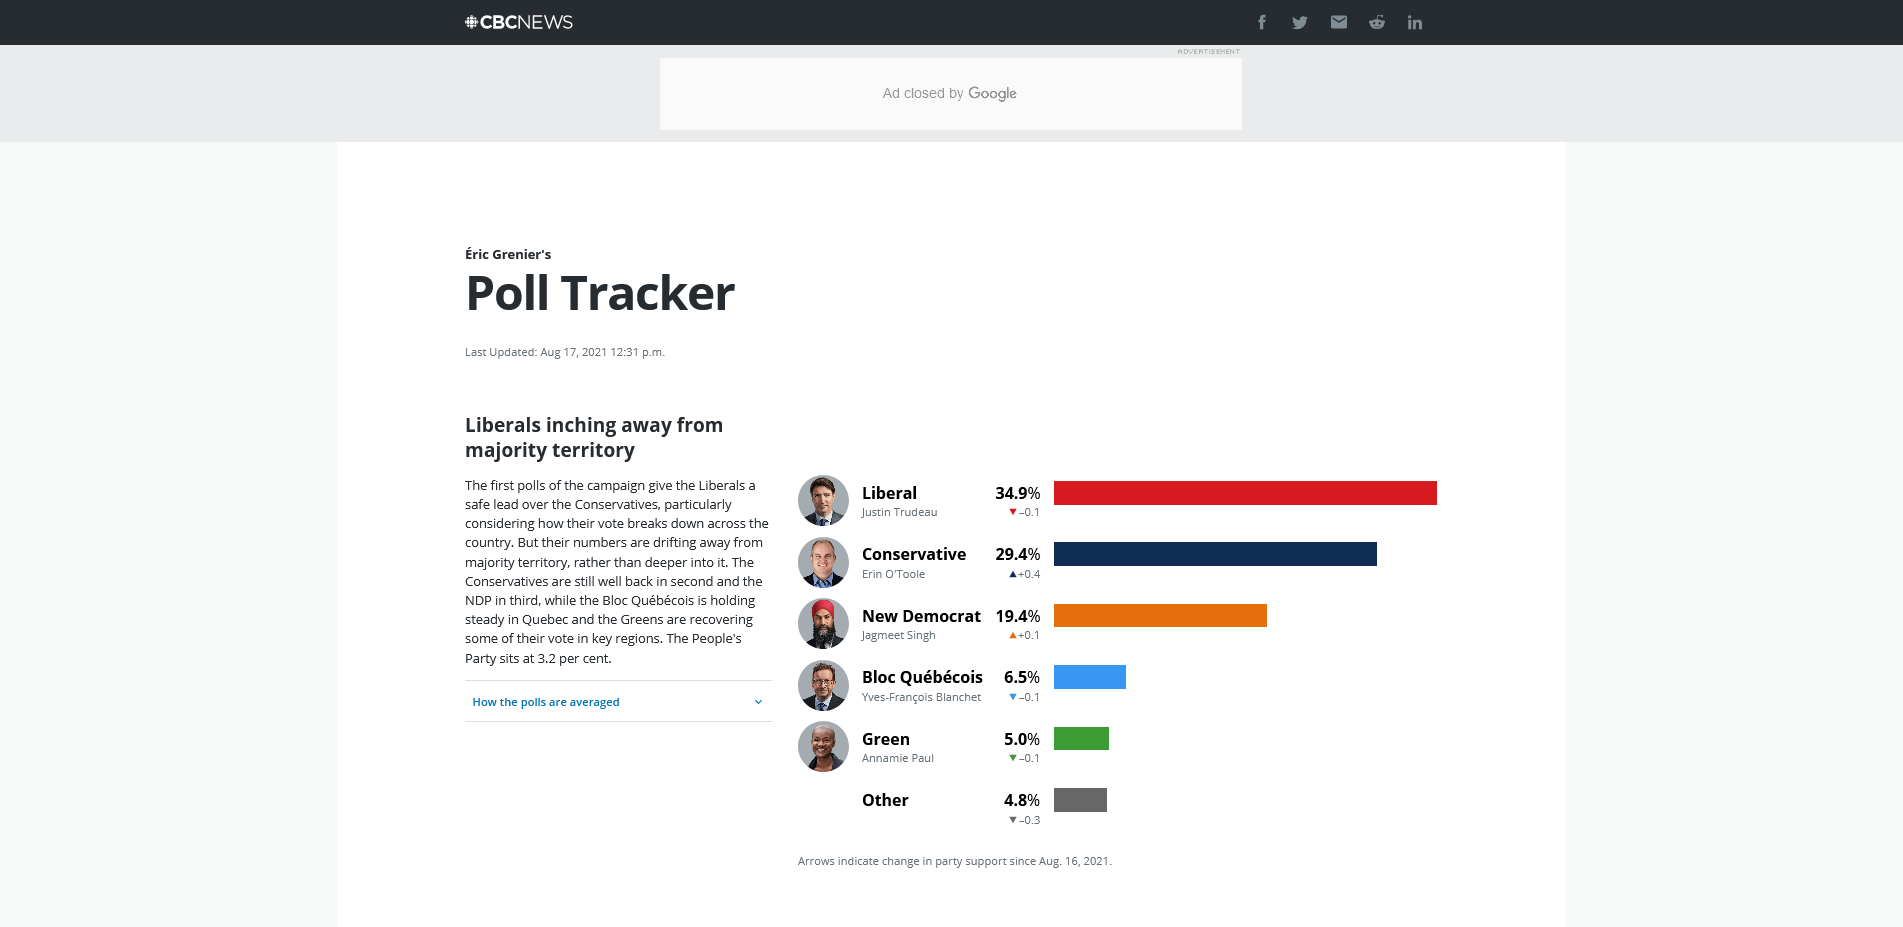
Task: Select the 'Other' row label
Action: pyautogui.click(x=885, y=800)
